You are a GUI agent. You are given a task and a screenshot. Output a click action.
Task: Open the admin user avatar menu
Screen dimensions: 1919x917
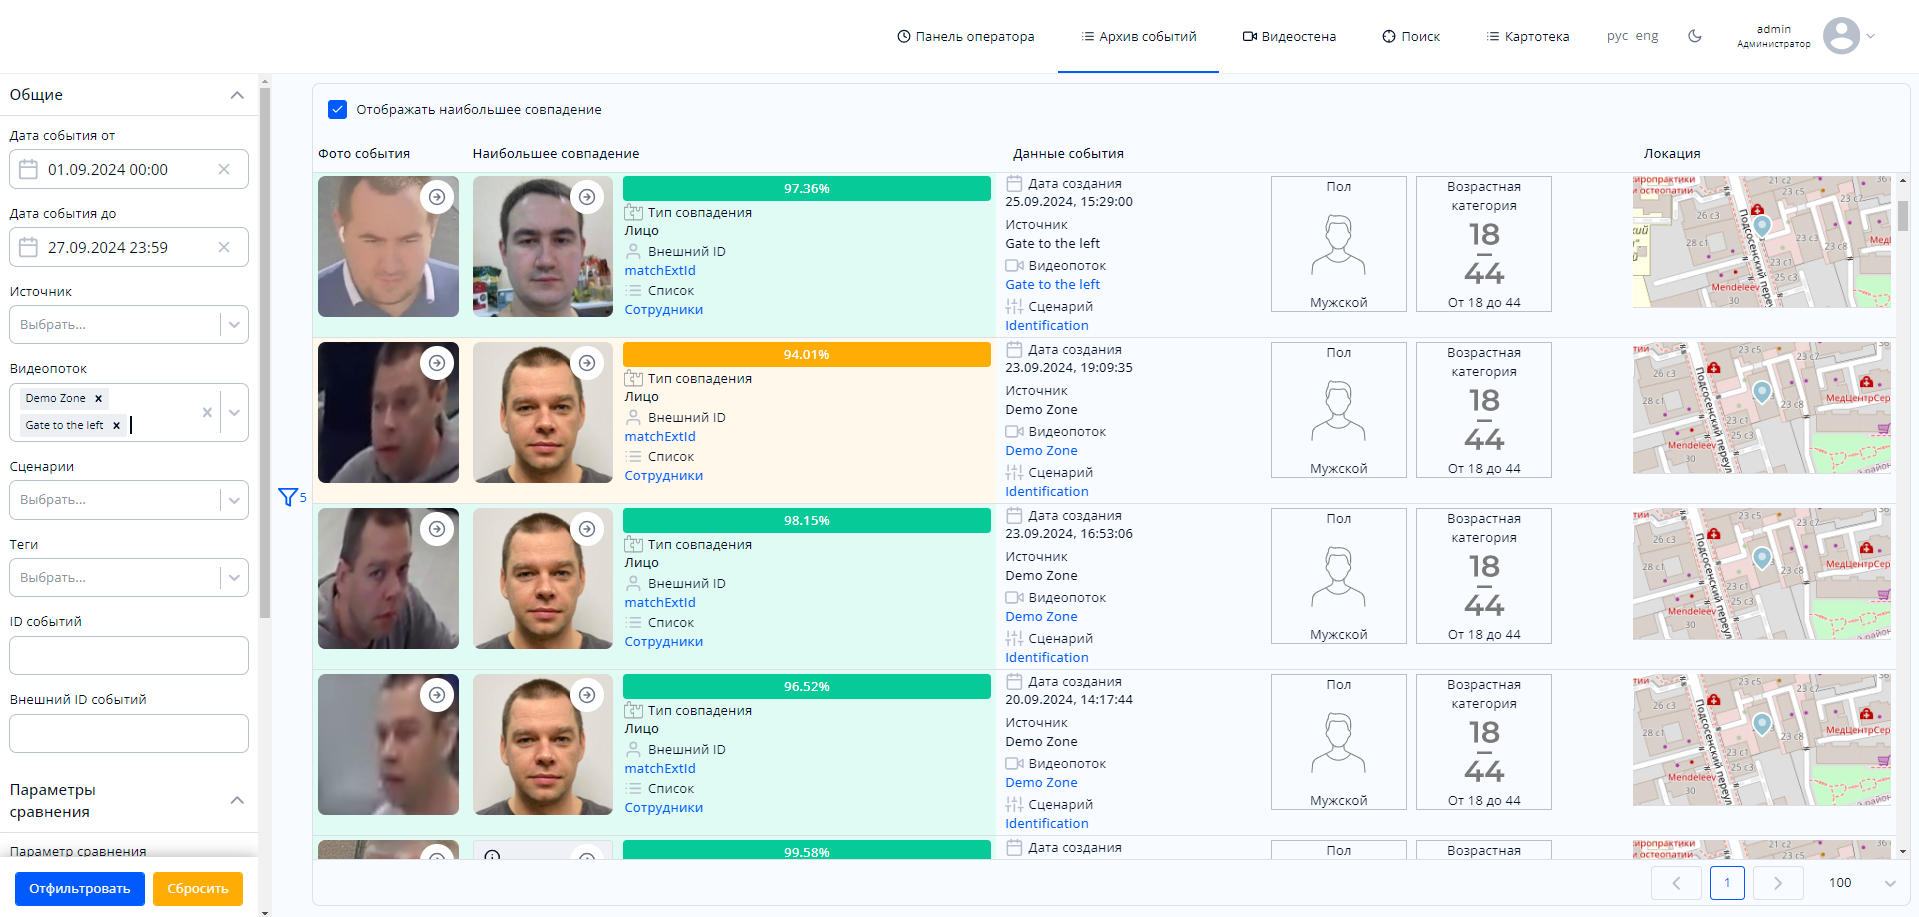pos(1841,36)
